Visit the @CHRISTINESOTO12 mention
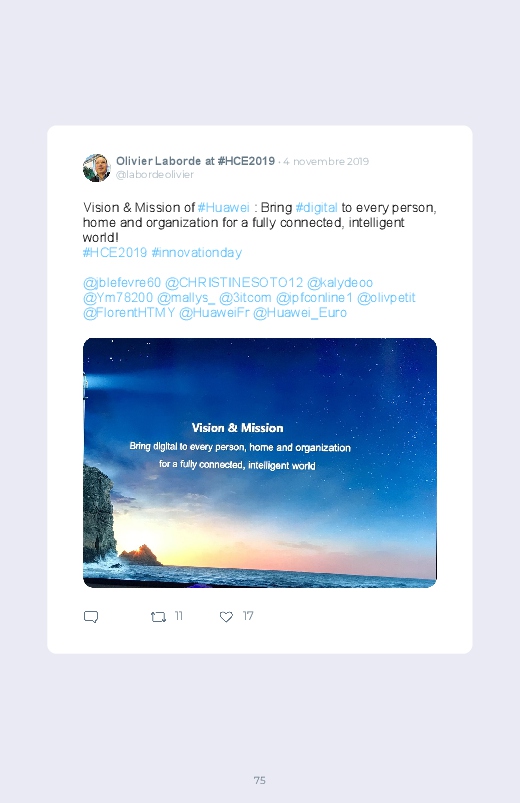This screenshot has width=520, height=803. pyautogui.click(x=234, y=283)
